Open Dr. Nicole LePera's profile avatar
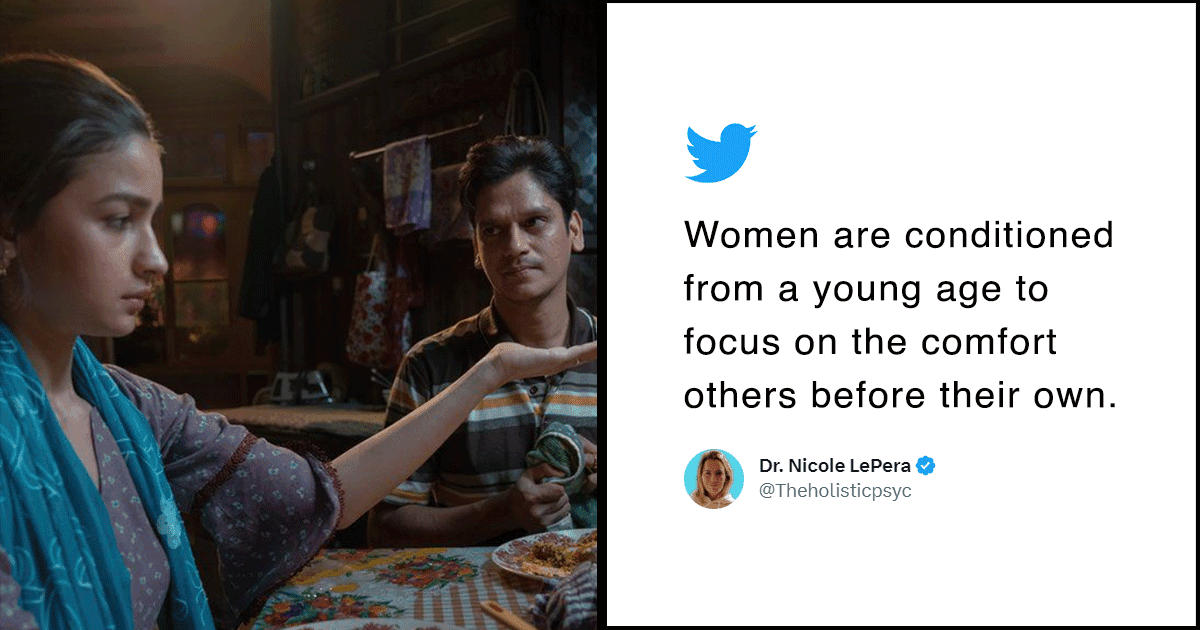 coord(714,479)
